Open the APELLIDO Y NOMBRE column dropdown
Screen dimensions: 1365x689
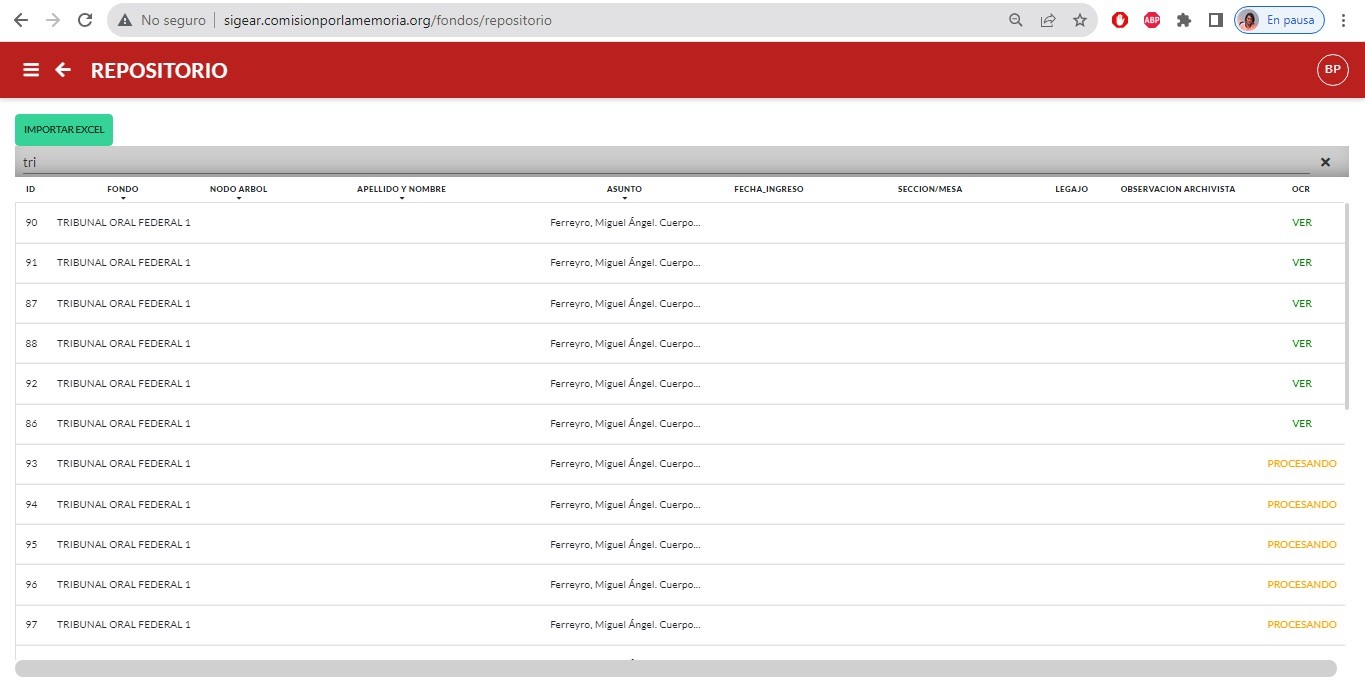click(401, 198)
